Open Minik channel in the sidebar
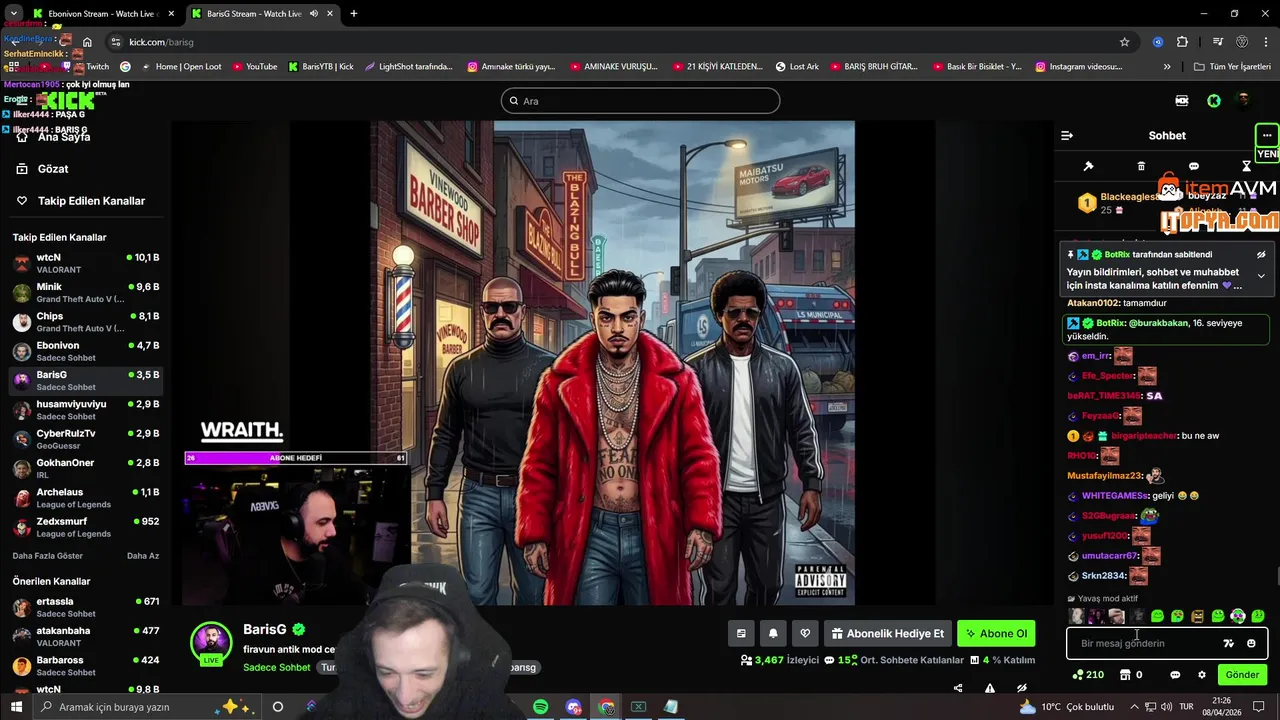The image size is (1280, 720). [x=85, y=293]
